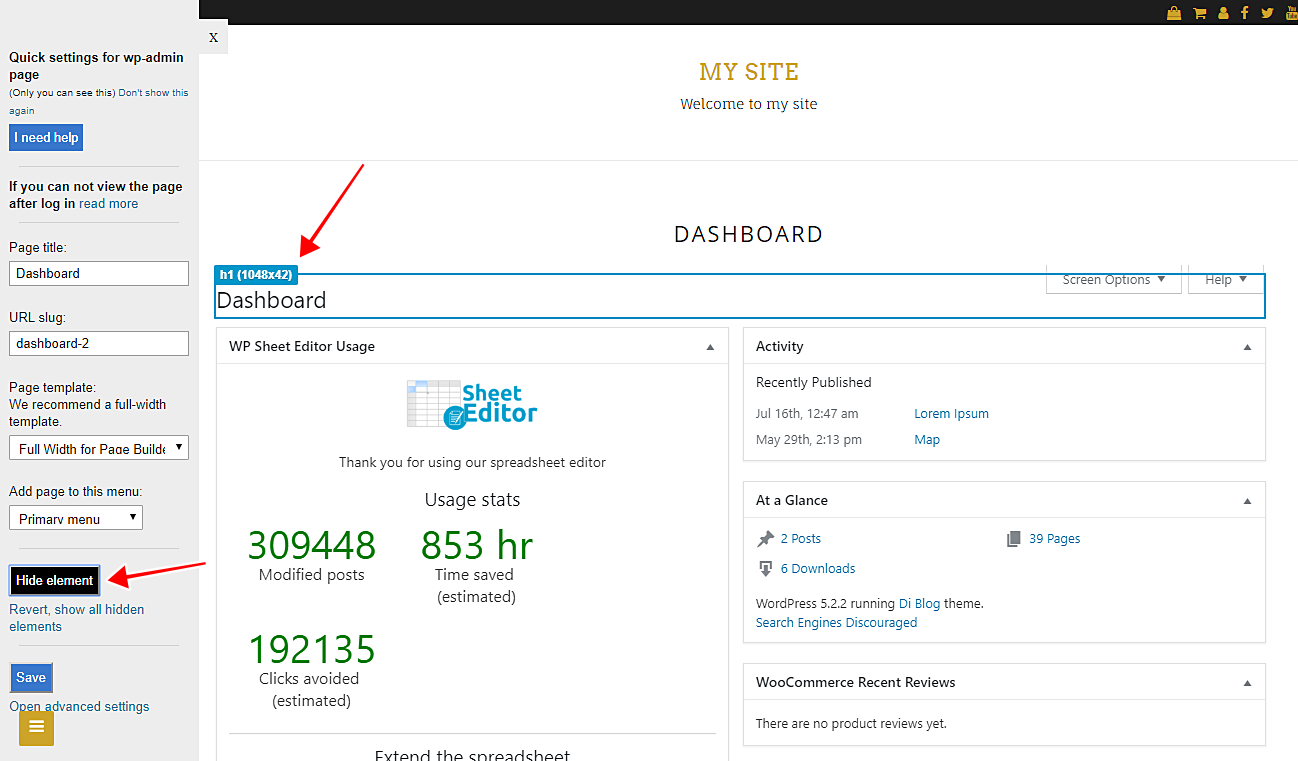
Task: Click the h1 (1048x42) element tag
Action: (256, 274)
